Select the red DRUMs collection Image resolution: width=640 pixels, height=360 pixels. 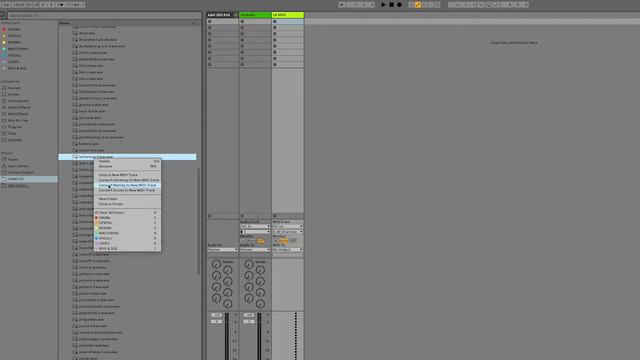[x=14, y=29]
